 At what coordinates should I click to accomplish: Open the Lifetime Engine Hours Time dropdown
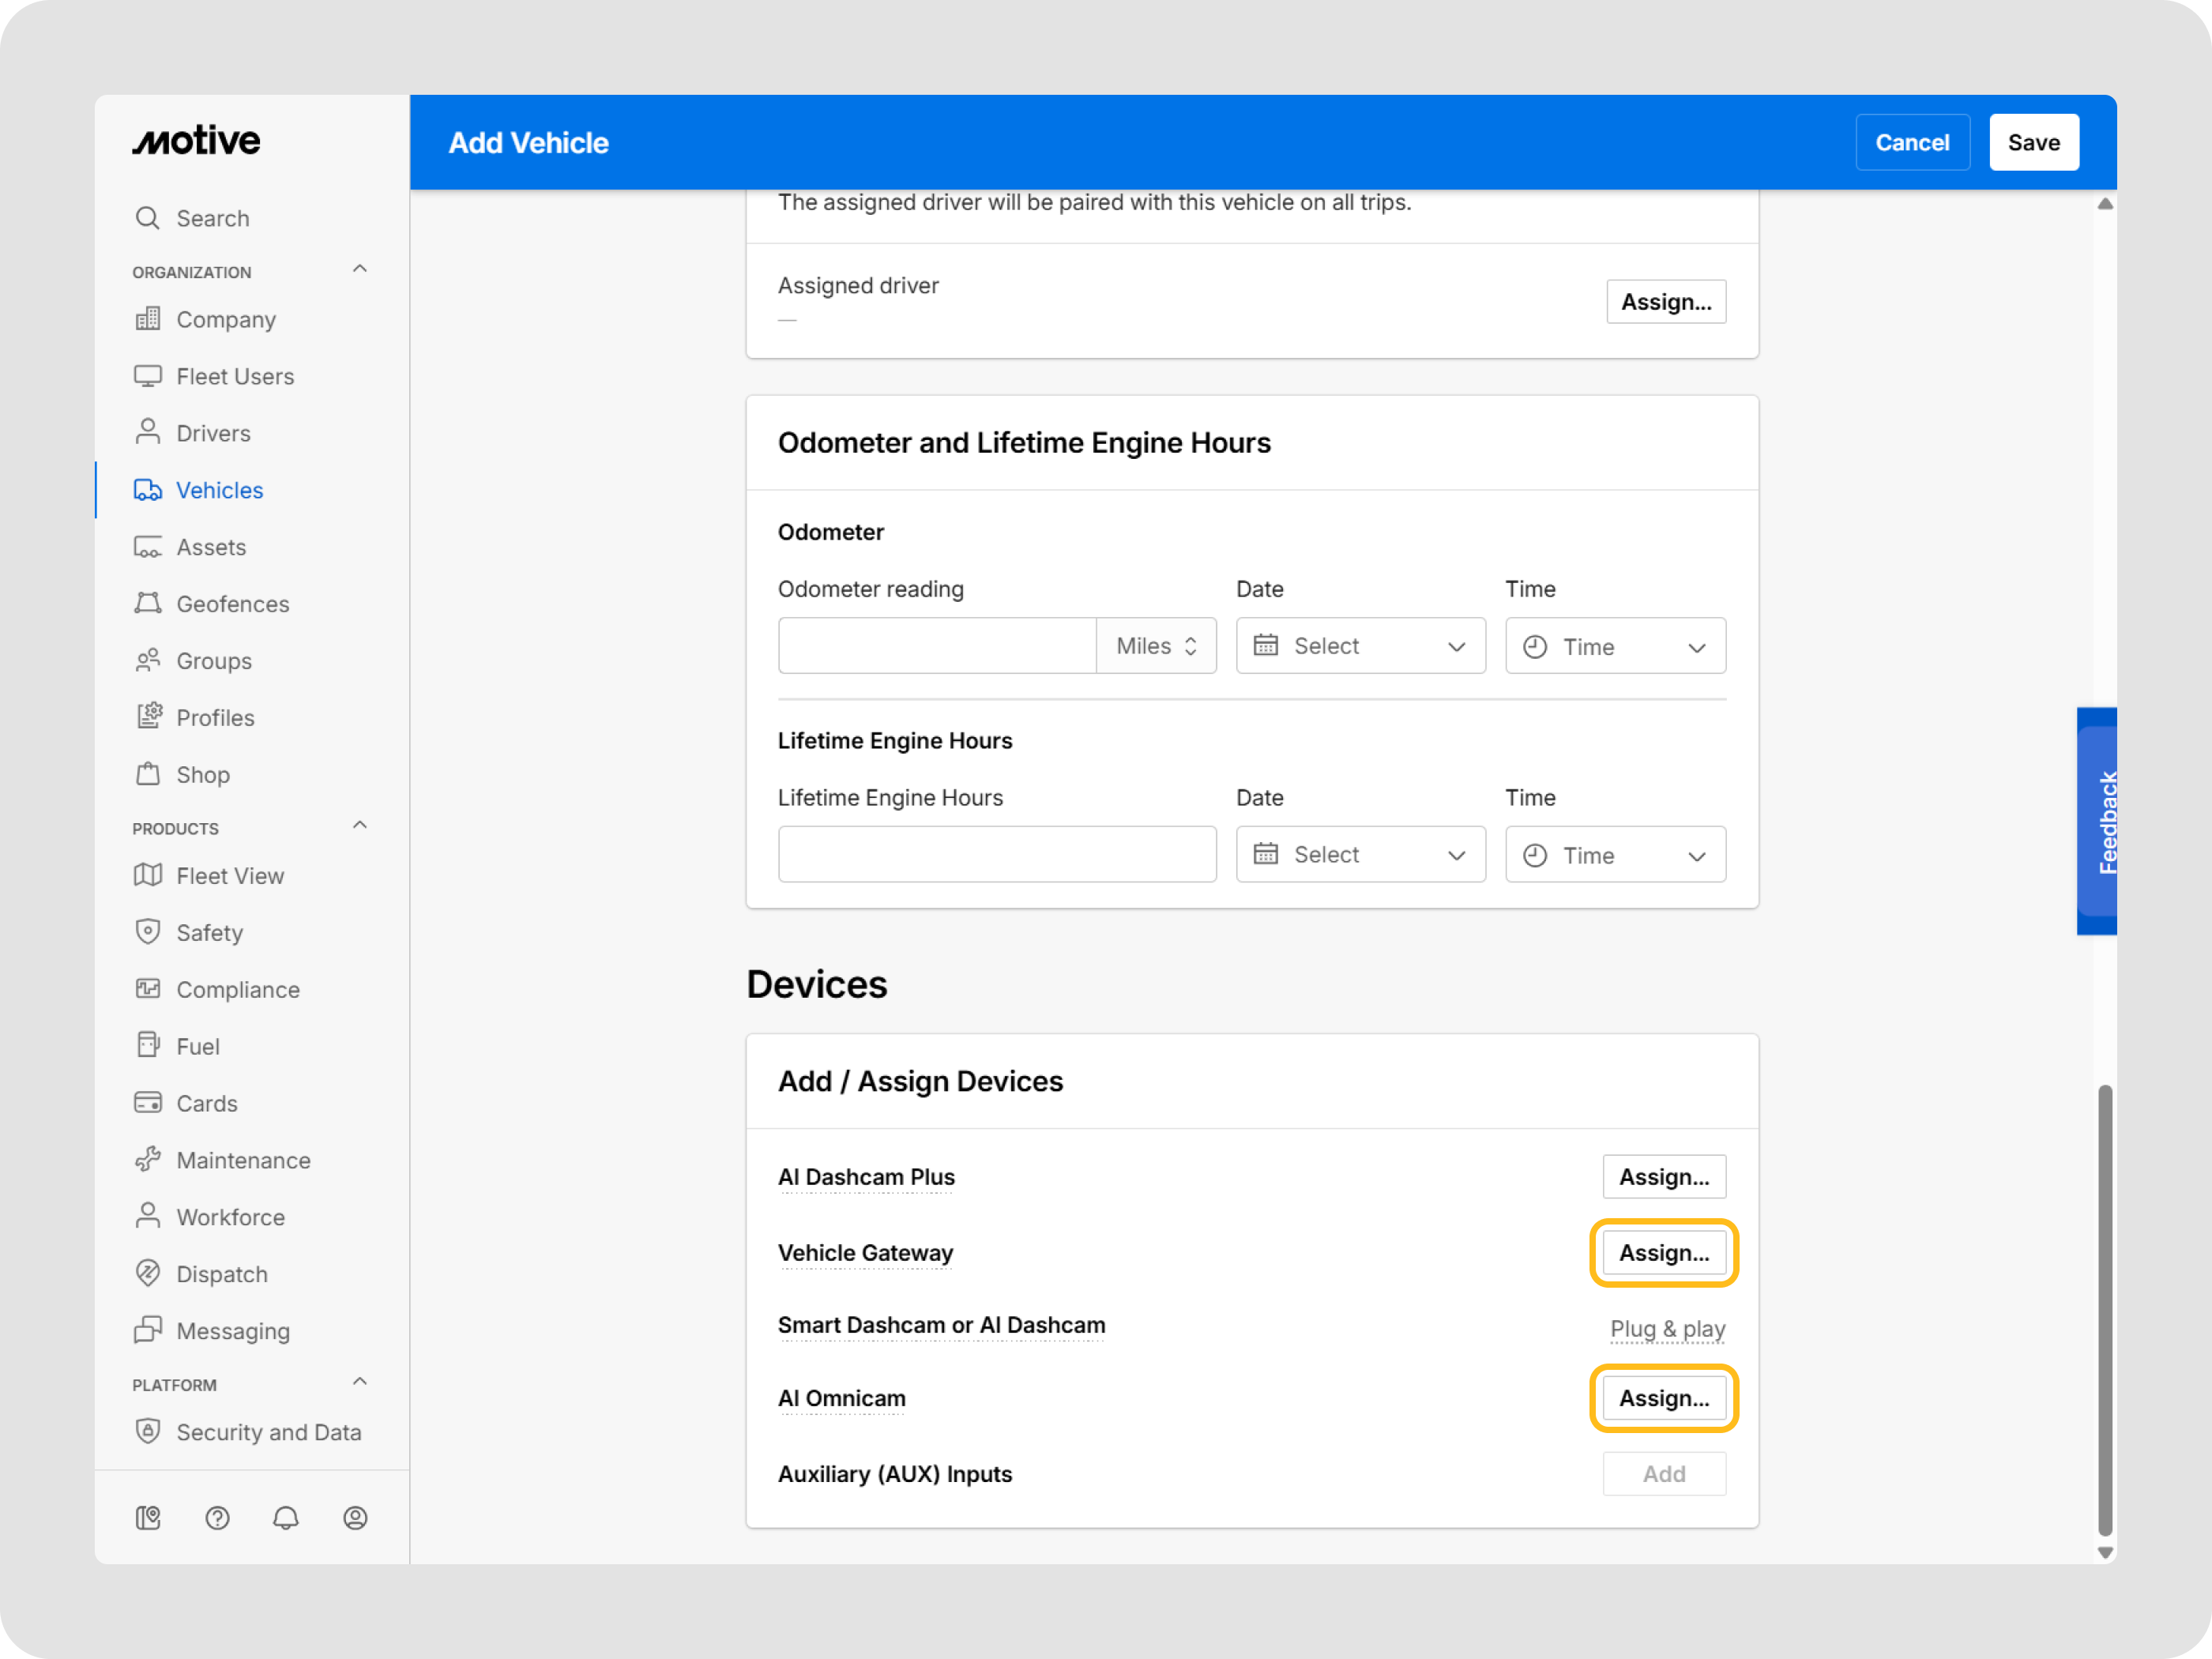(x=1615, y=855)
